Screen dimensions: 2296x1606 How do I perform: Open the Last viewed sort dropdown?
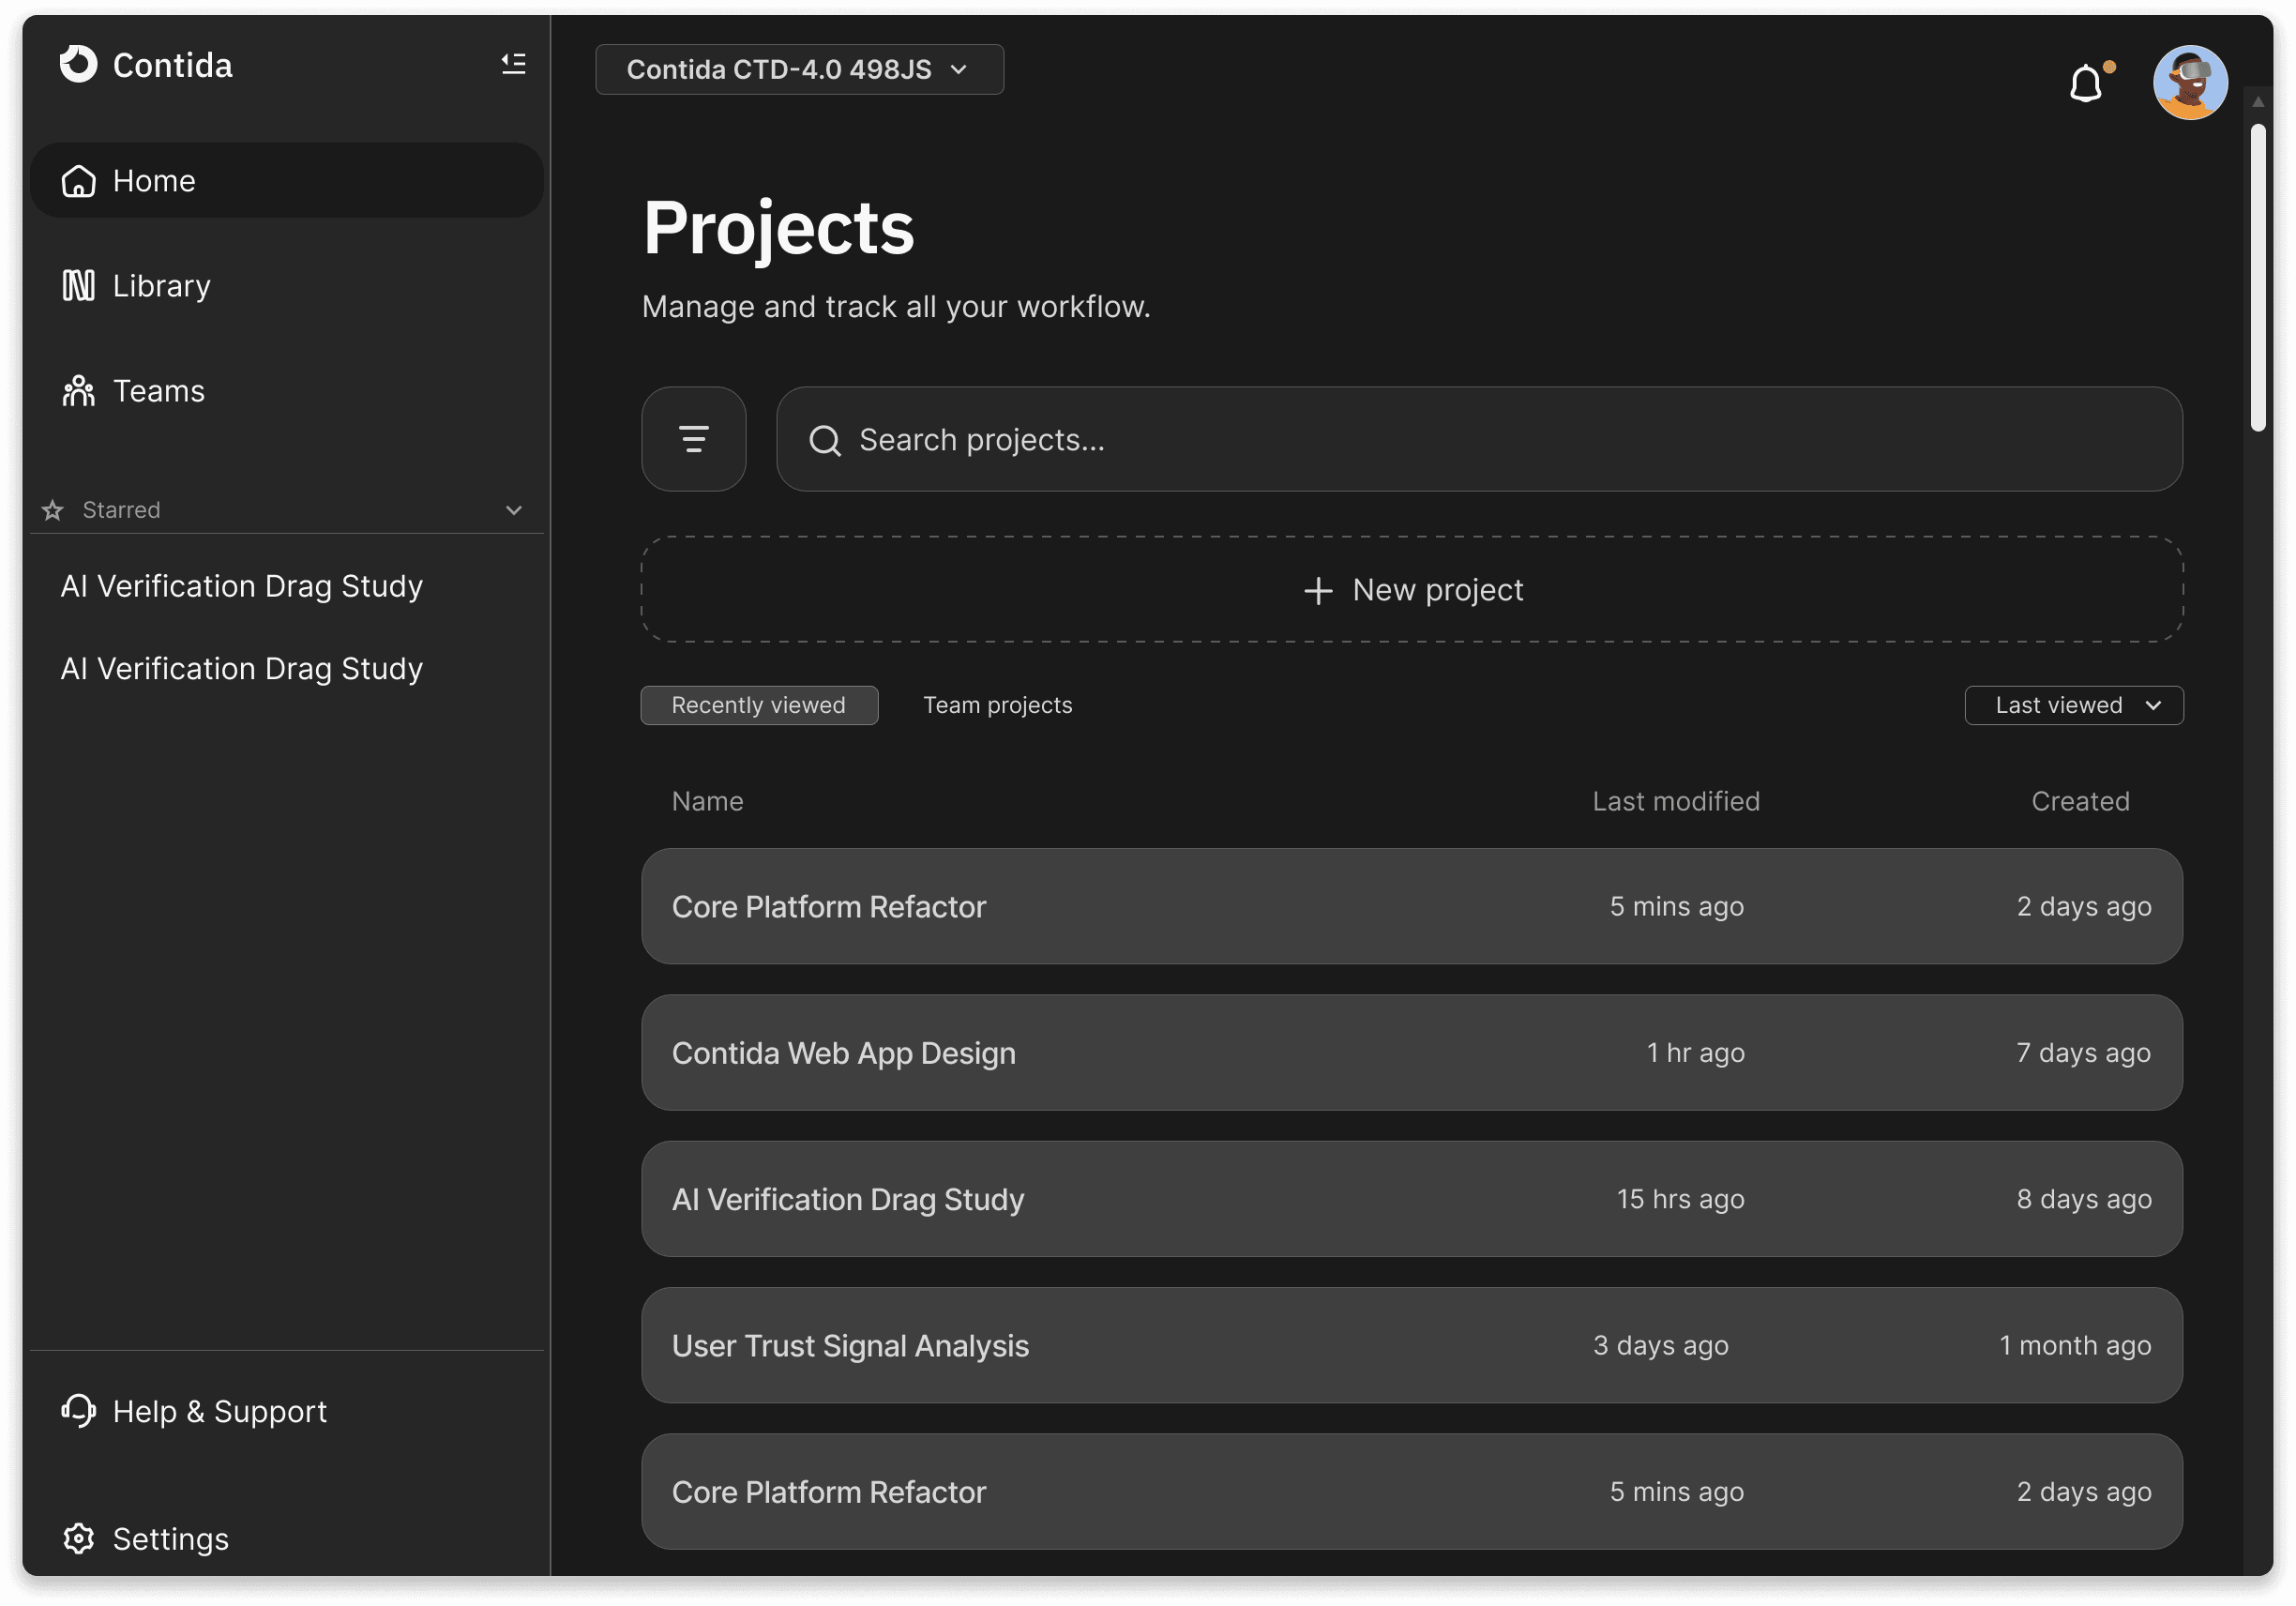pyautogui.click(x=2073, y=705)
